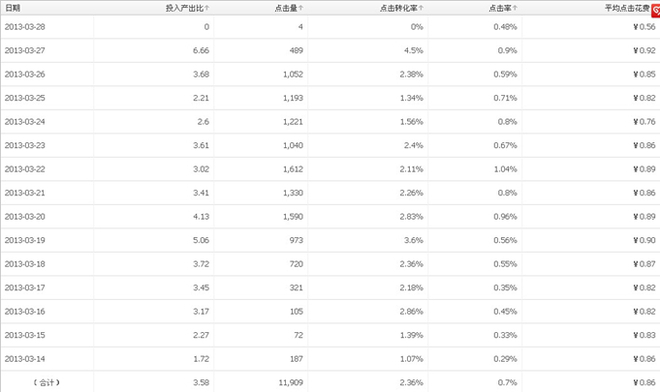Click the sort arrow next to 点击量
This screenshot has height=392, width=660.
[301, 8]
